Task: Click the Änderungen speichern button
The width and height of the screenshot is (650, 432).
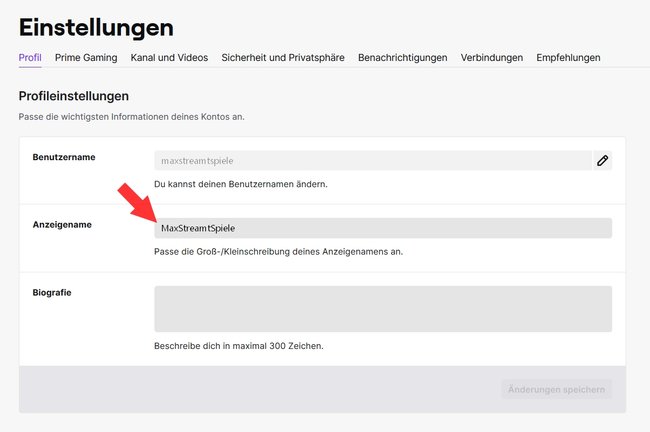Action: point(556,389)
